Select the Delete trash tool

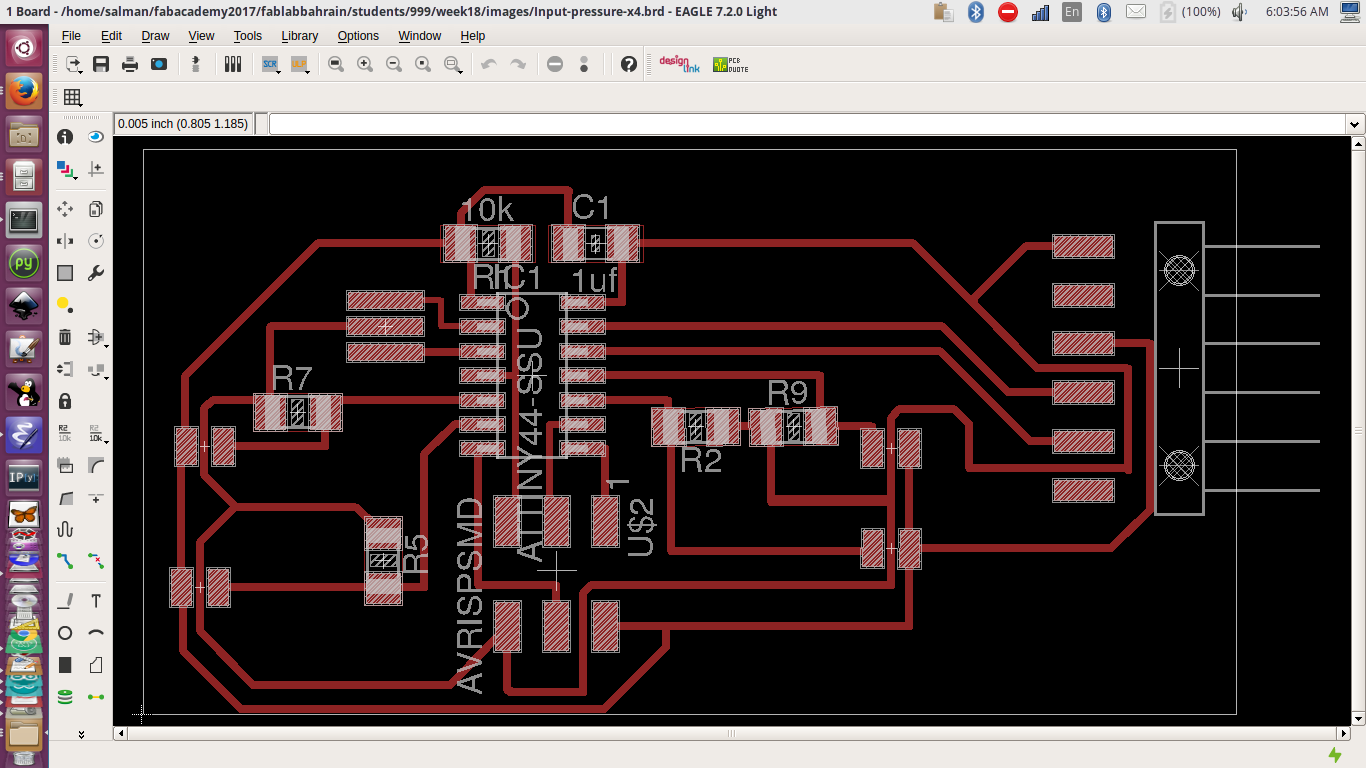[64, 336]
